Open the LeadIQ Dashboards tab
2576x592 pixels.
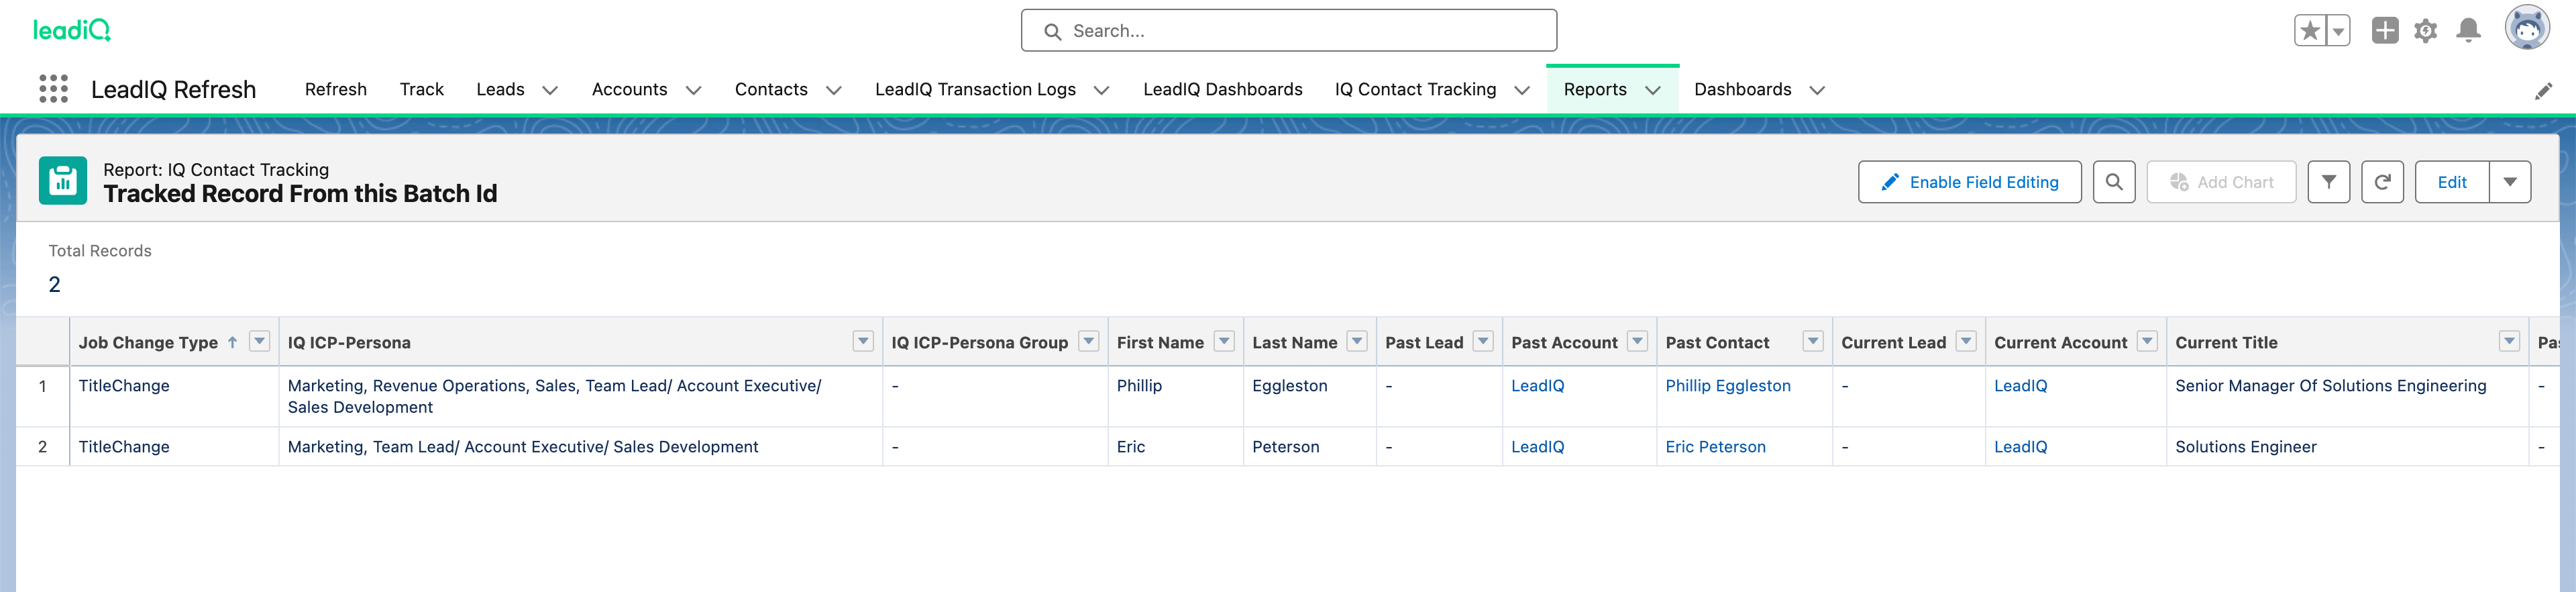click(x=1223, y=90)
